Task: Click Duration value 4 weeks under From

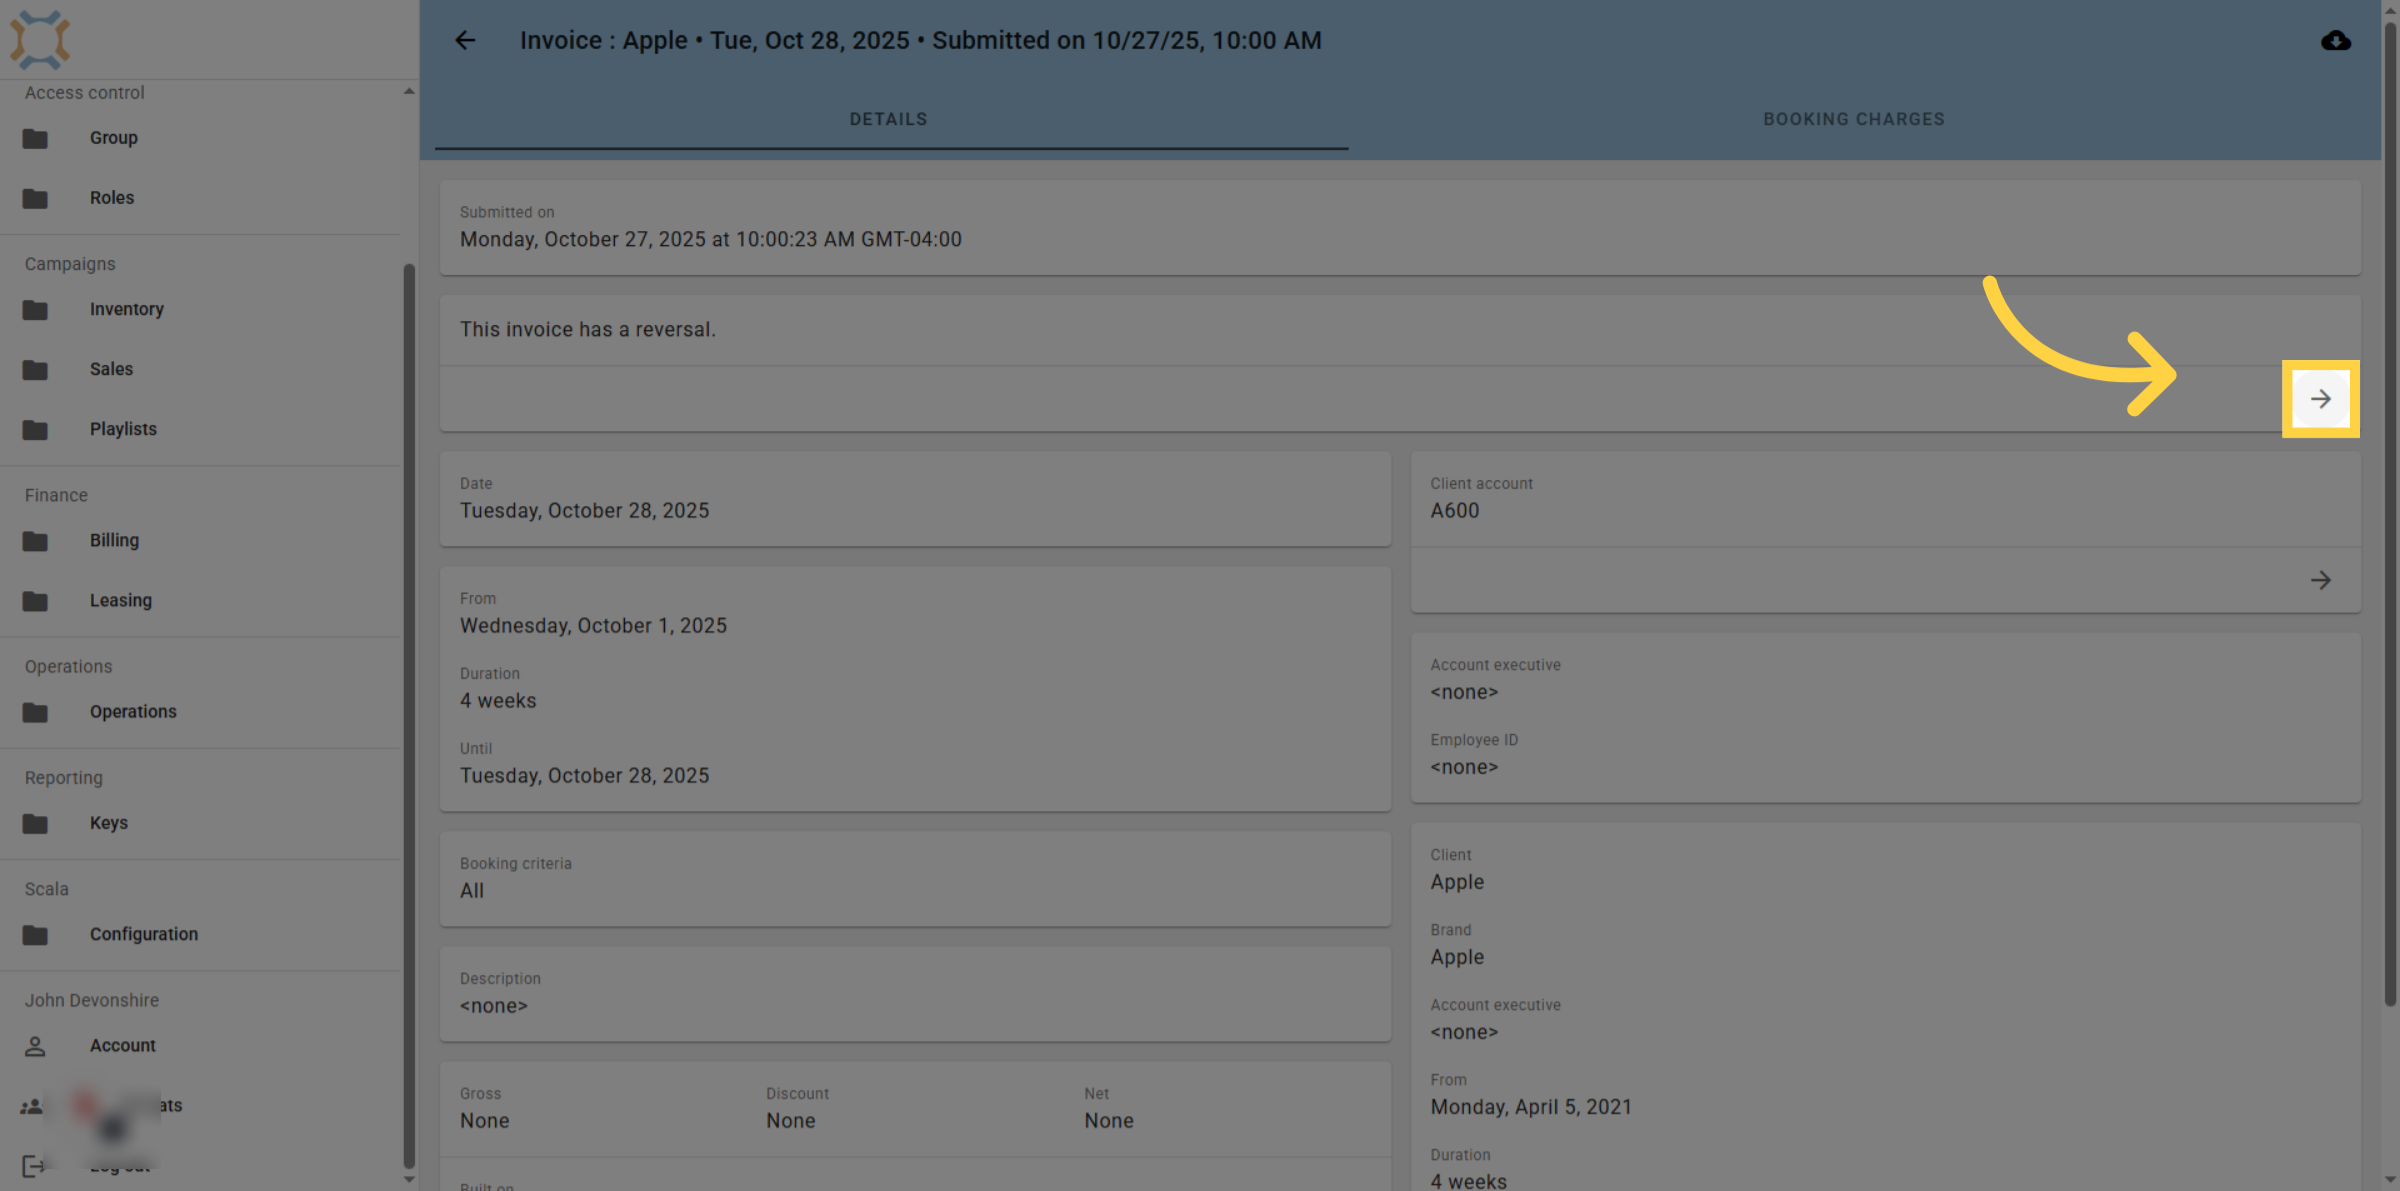Action: (x=498, y=700)
